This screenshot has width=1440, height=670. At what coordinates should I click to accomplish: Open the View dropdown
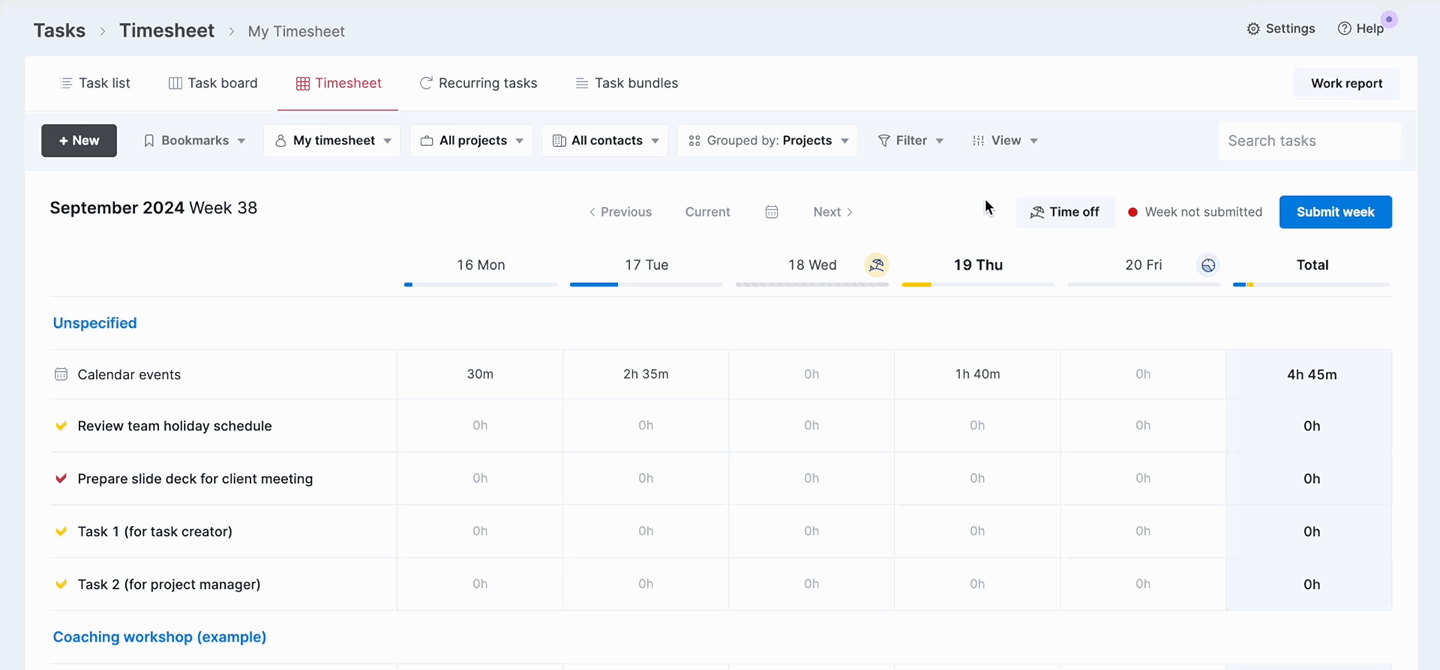(x=1005, y=141)
